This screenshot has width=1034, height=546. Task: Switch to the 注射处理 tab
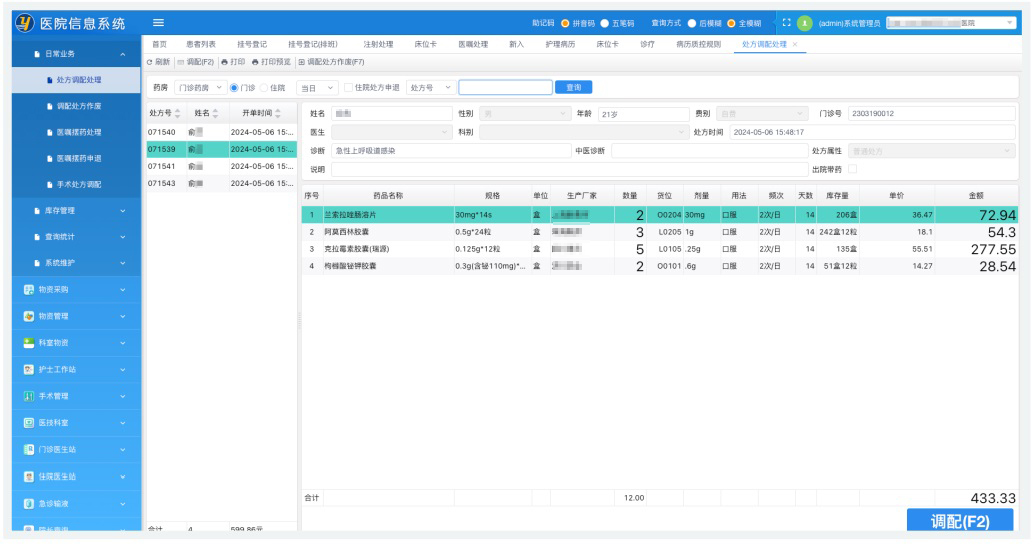(378, 44)
